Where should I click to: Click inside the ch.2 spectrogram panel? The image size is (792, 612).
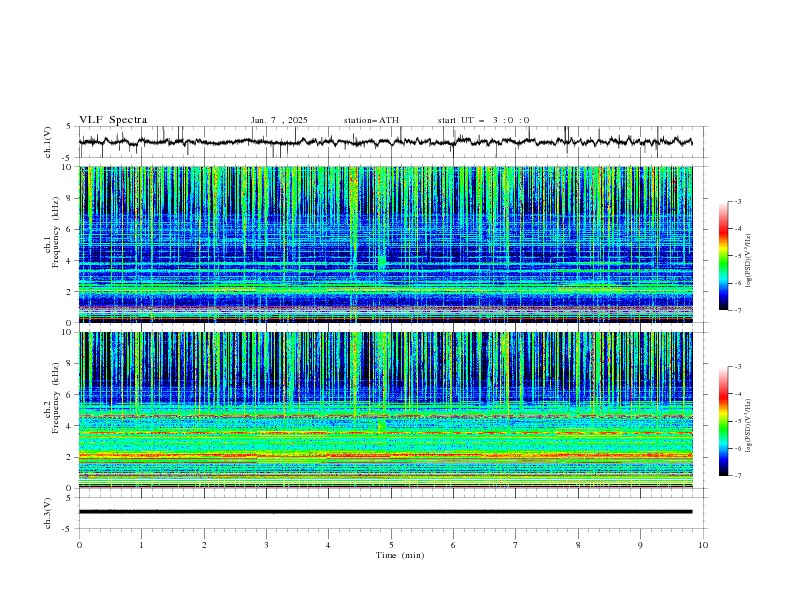click(385, 410)
